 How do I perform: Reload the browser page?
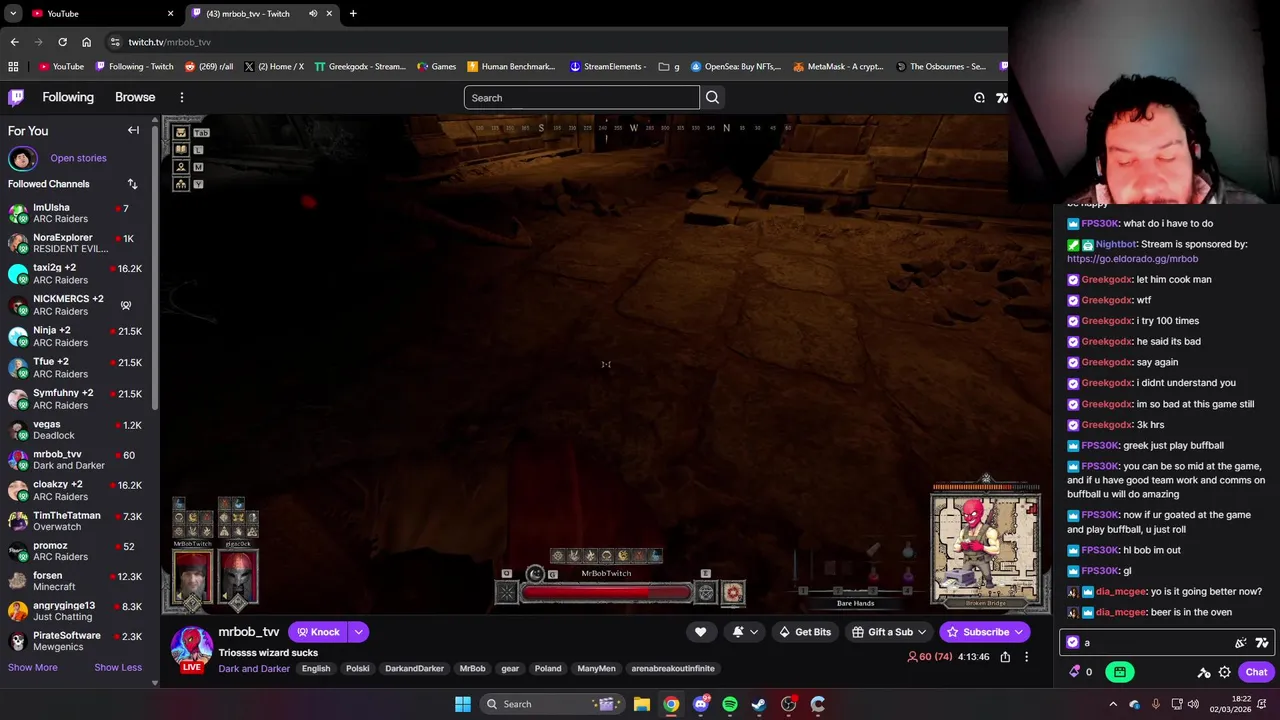point(62,42)
